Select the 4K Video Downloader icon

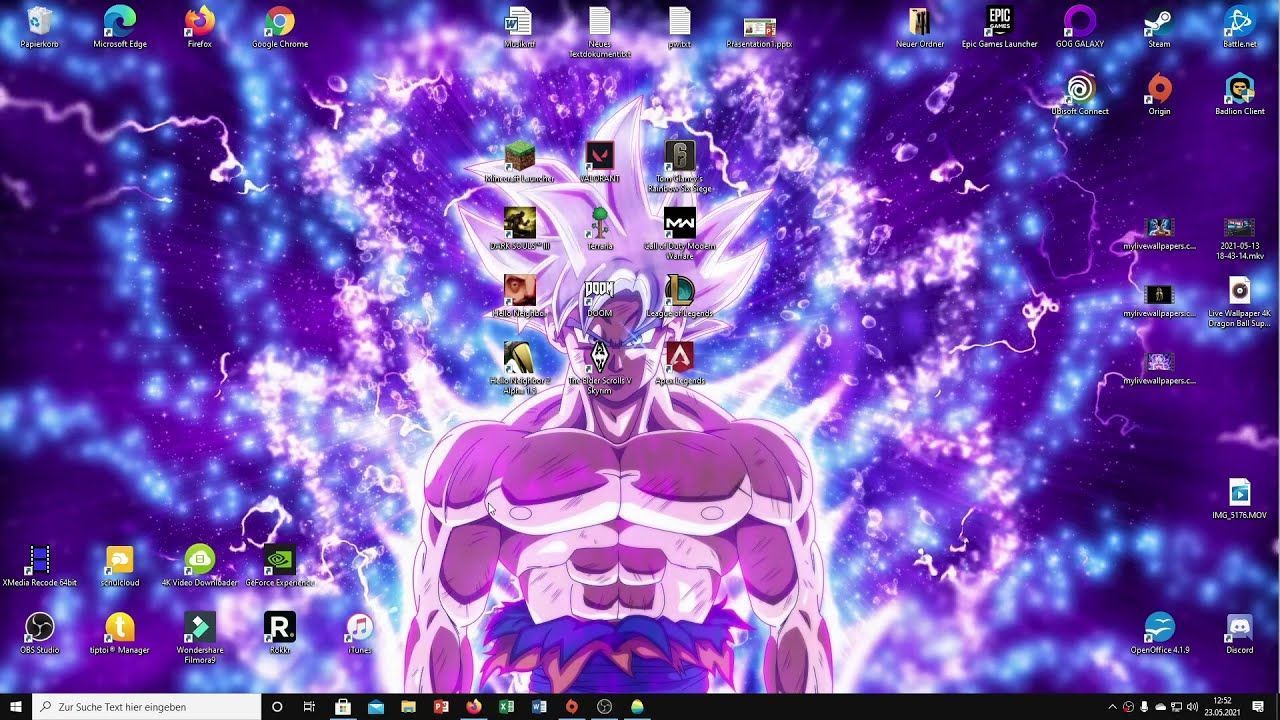pyautogui.click(x=200, y=565)
